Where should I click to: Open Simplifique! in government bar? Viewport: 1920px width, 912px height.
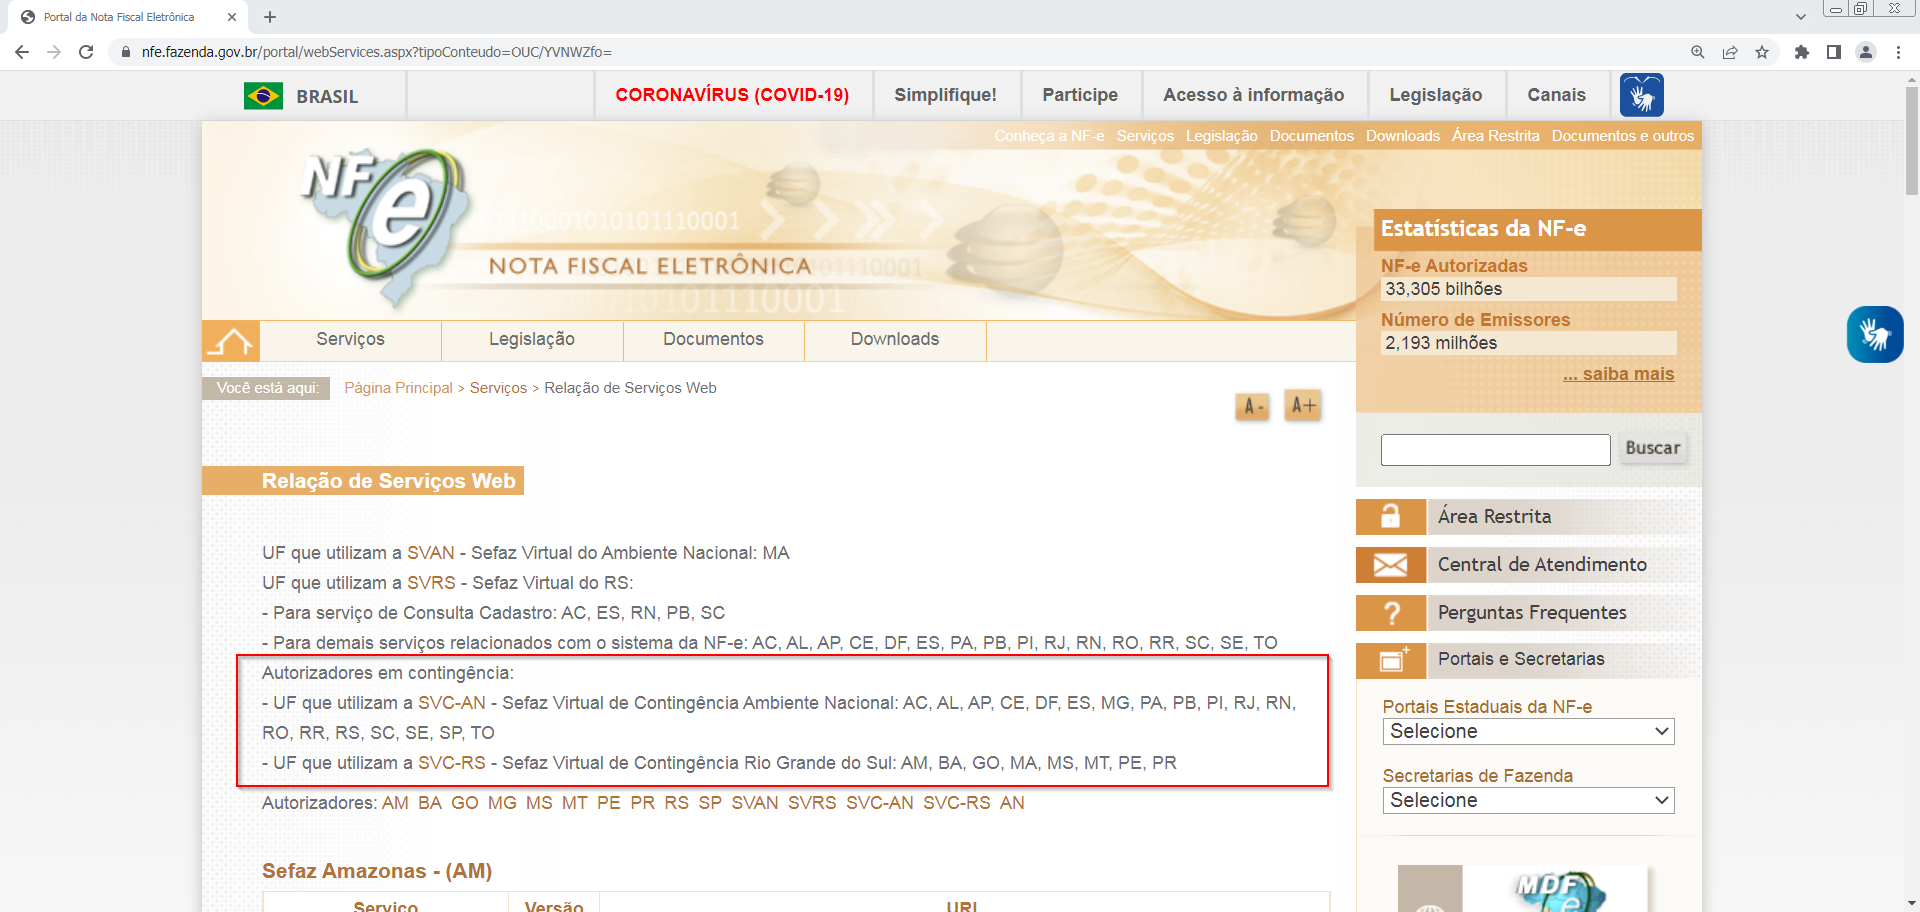tap(945, 95)
